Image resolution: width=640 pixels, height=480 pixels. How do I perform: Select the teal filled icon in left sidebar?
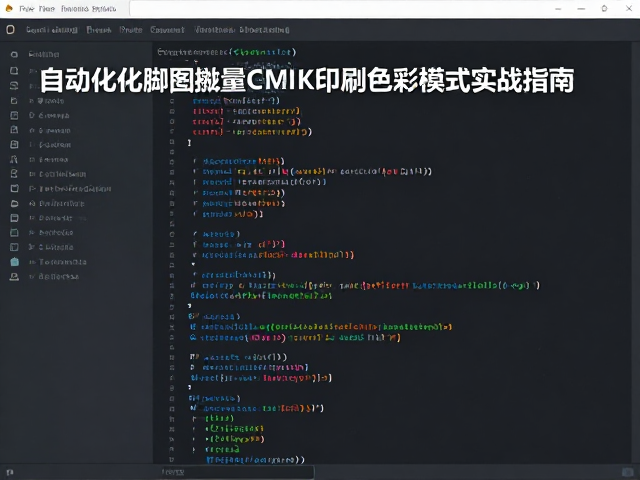pyautogui.click(x=14, y=262)
